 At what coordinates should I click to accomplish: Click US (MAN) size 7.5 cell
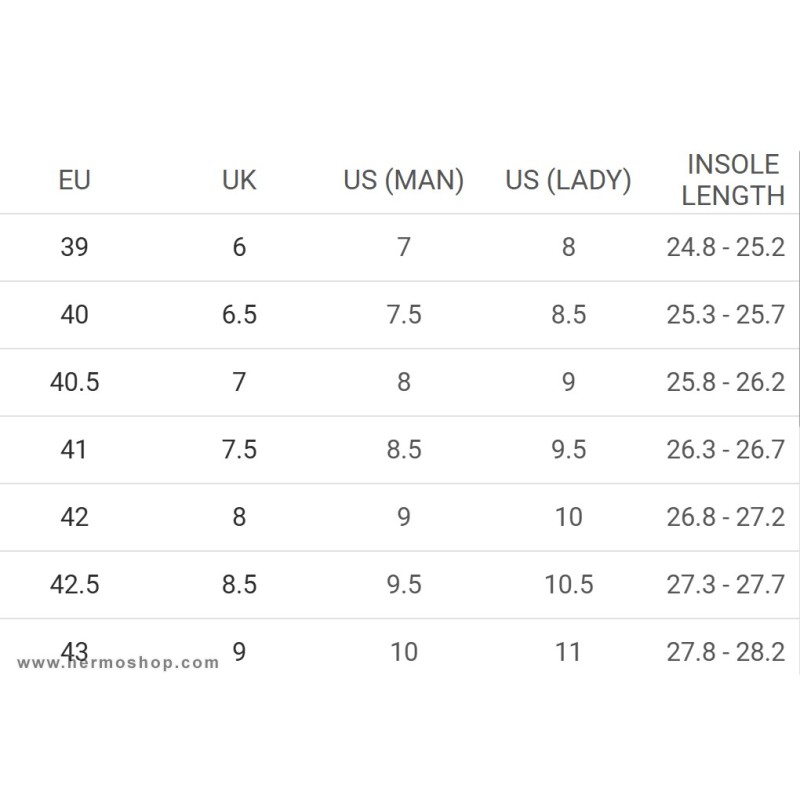point(404,315)
